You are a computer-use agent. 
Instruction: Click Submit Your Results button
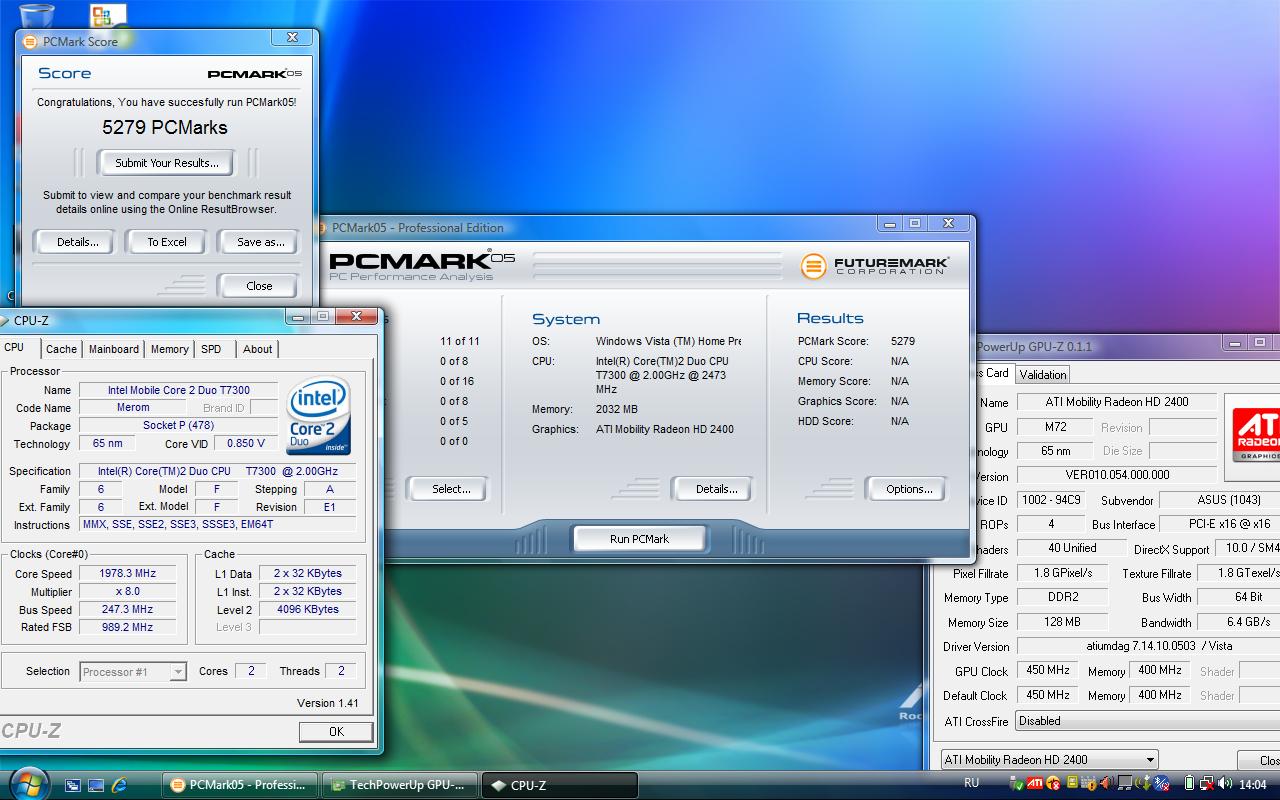click(x=166, y=162)
